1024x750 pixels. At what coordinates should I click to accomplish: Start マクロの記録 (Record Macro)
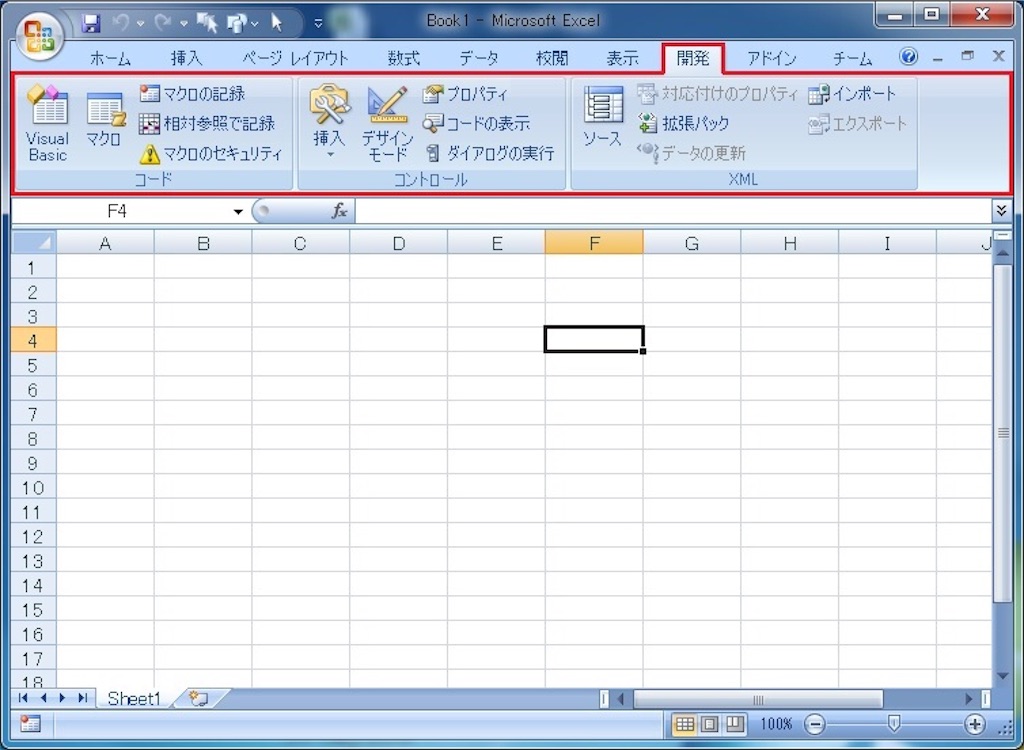[193, 94]
